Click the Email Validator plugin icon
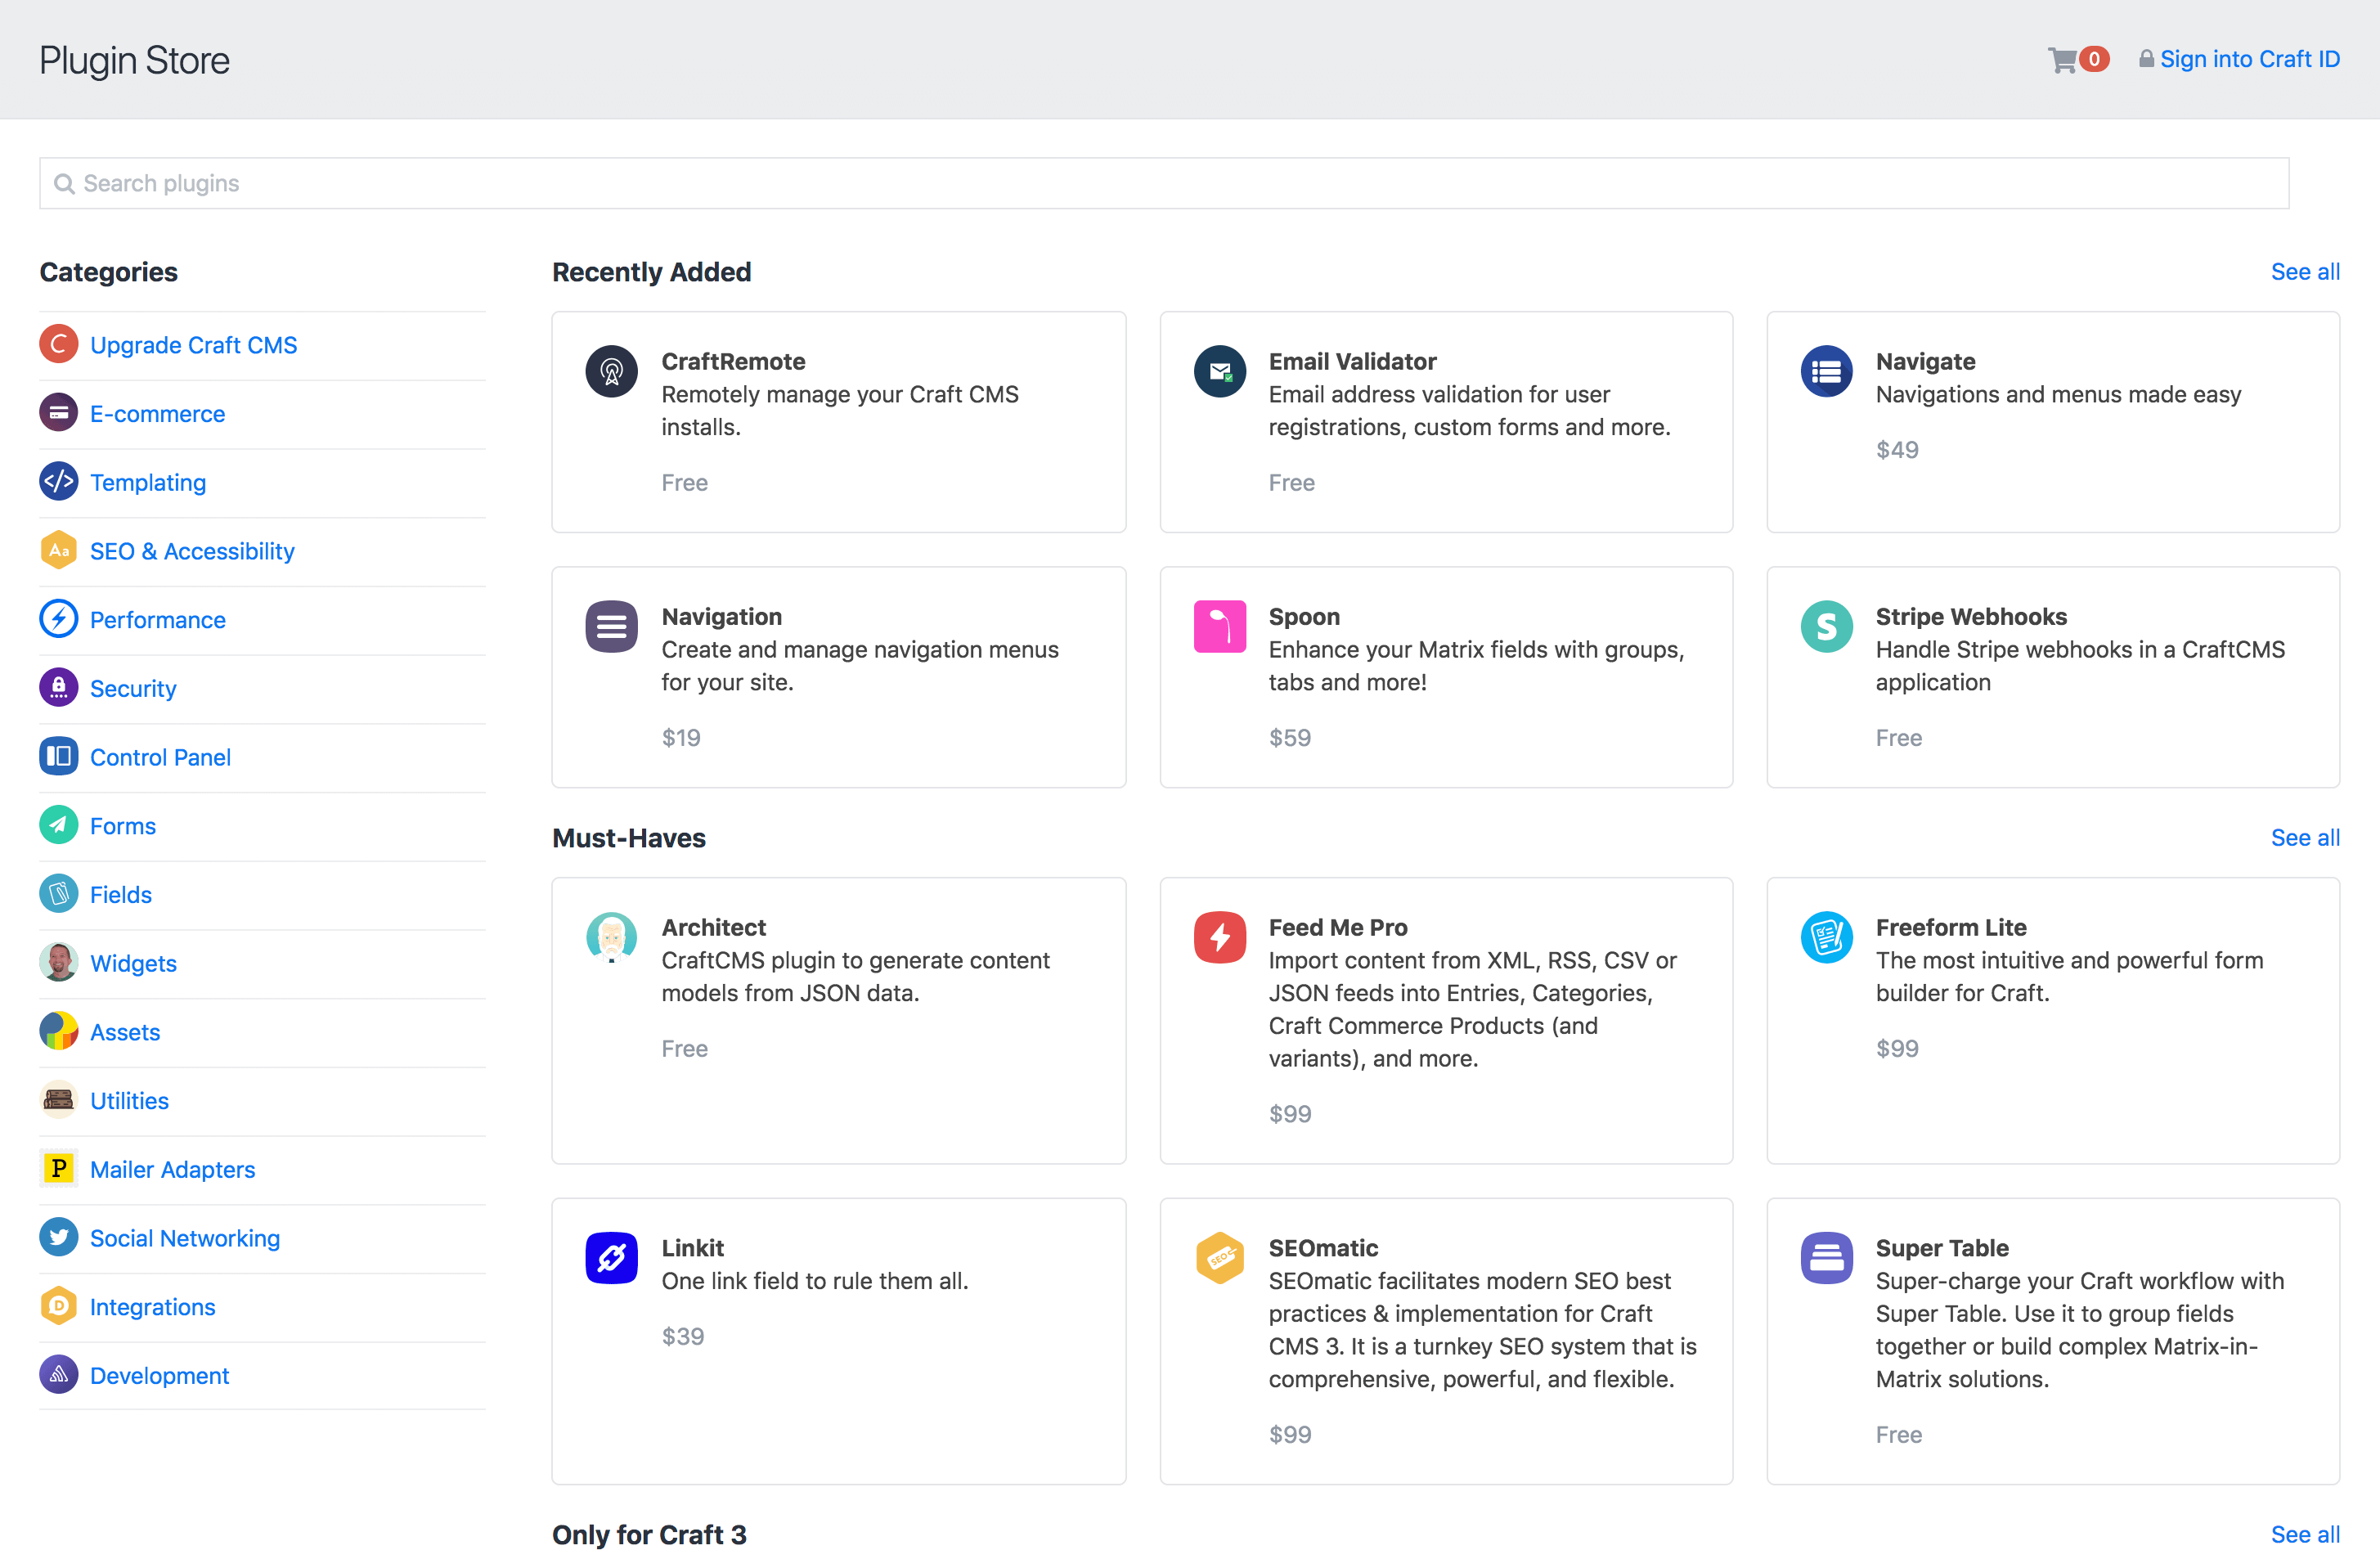 pos(1220,372)
